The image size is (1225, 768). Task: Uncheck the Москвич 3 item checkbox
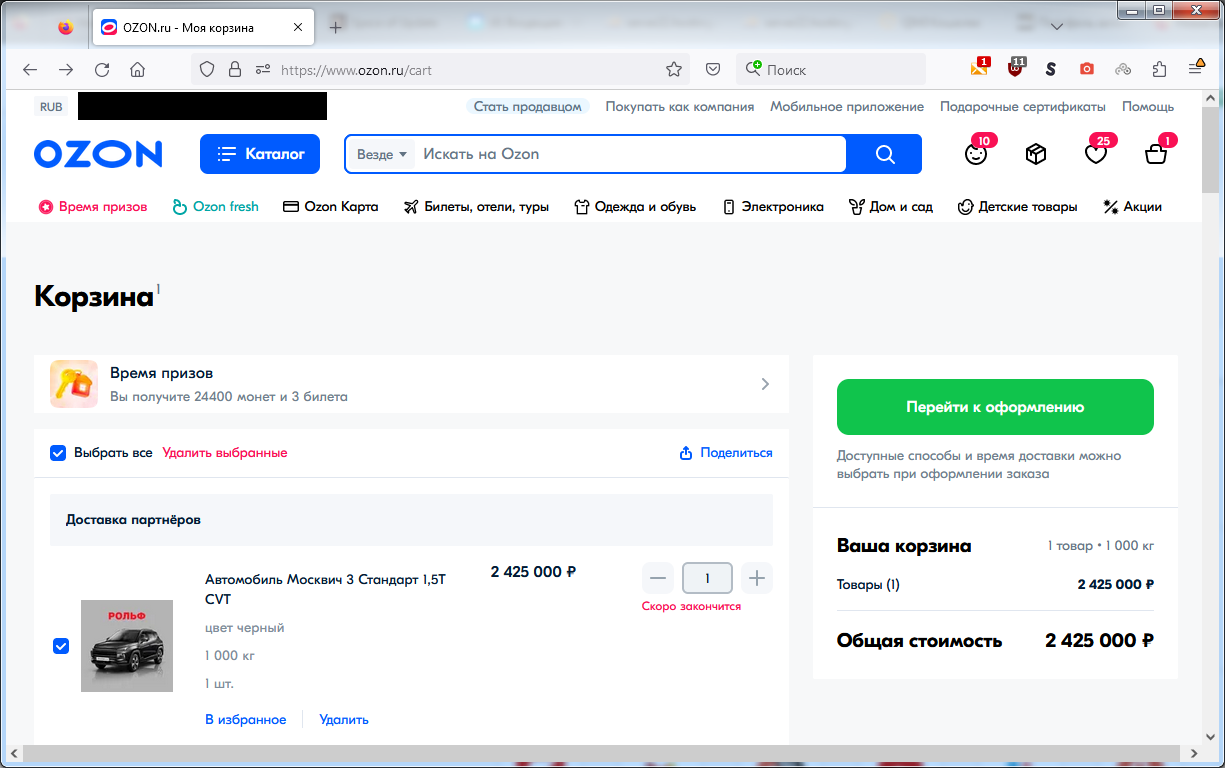click(61, 646)
